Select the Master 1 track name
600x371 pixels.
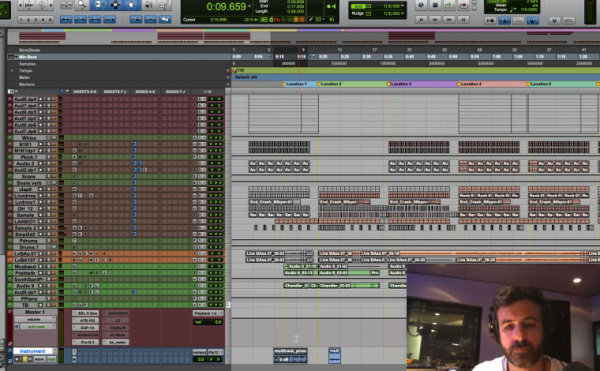(35, 312)
